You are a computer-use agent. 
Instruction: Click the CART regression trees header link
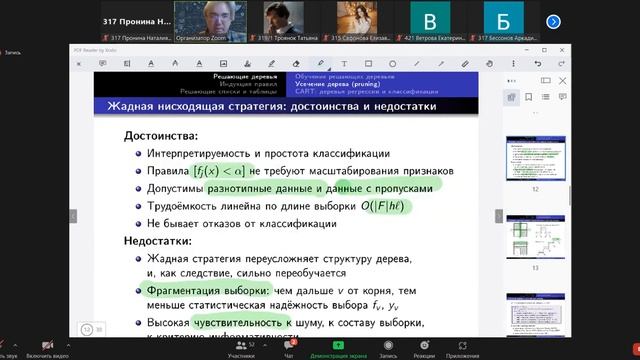[x=367, y=92]
